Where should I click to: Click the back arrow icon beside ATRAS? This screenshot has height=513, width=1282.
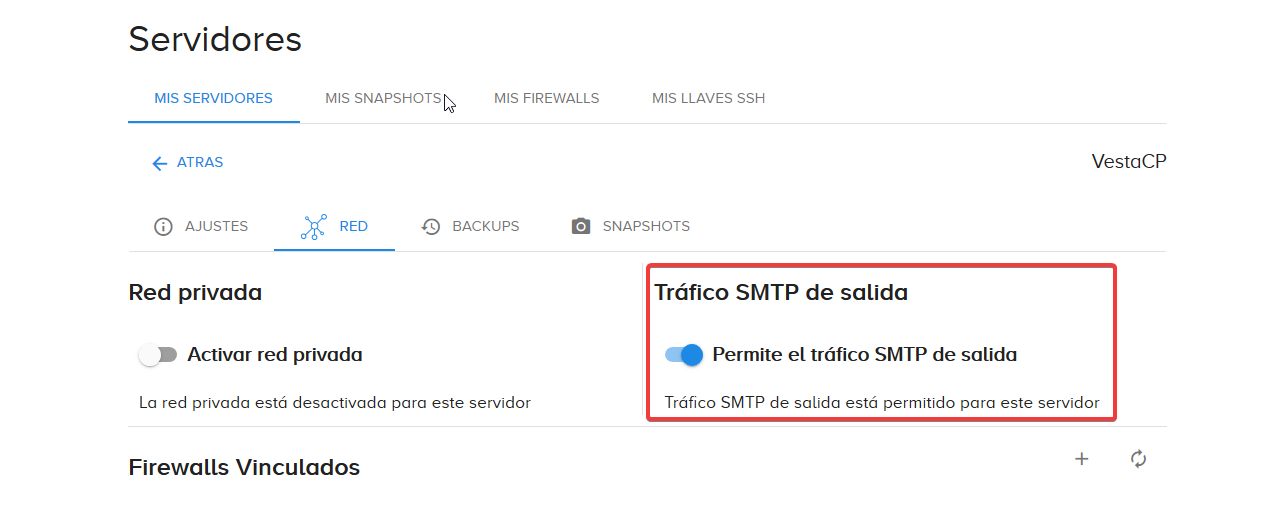tap(159, 163)
